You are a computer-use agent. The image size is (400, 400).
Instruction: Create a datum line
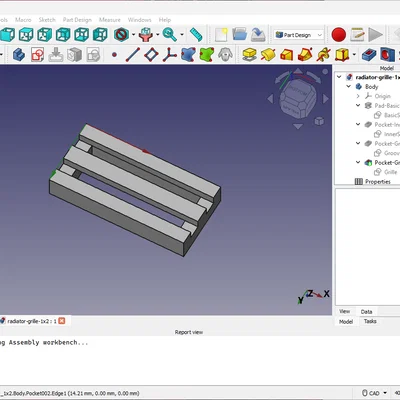click(x=133, y=54)
